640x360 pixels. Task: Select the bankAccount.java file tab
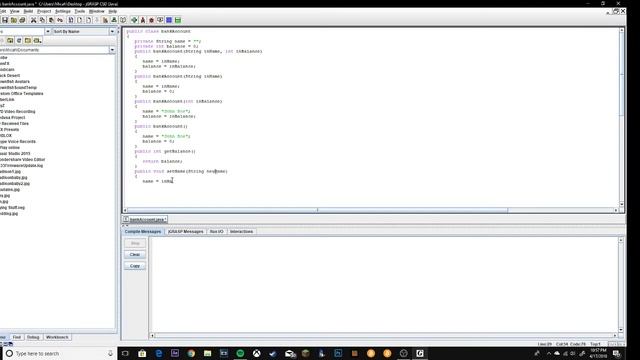(145, 220)
